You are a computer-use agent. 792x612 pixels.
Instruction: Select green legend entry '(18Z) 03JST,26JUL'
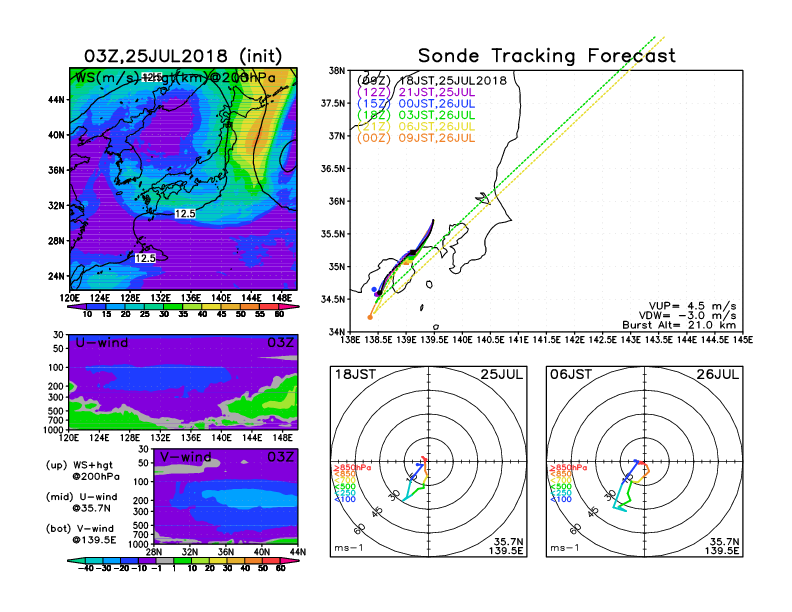[416, 115]
